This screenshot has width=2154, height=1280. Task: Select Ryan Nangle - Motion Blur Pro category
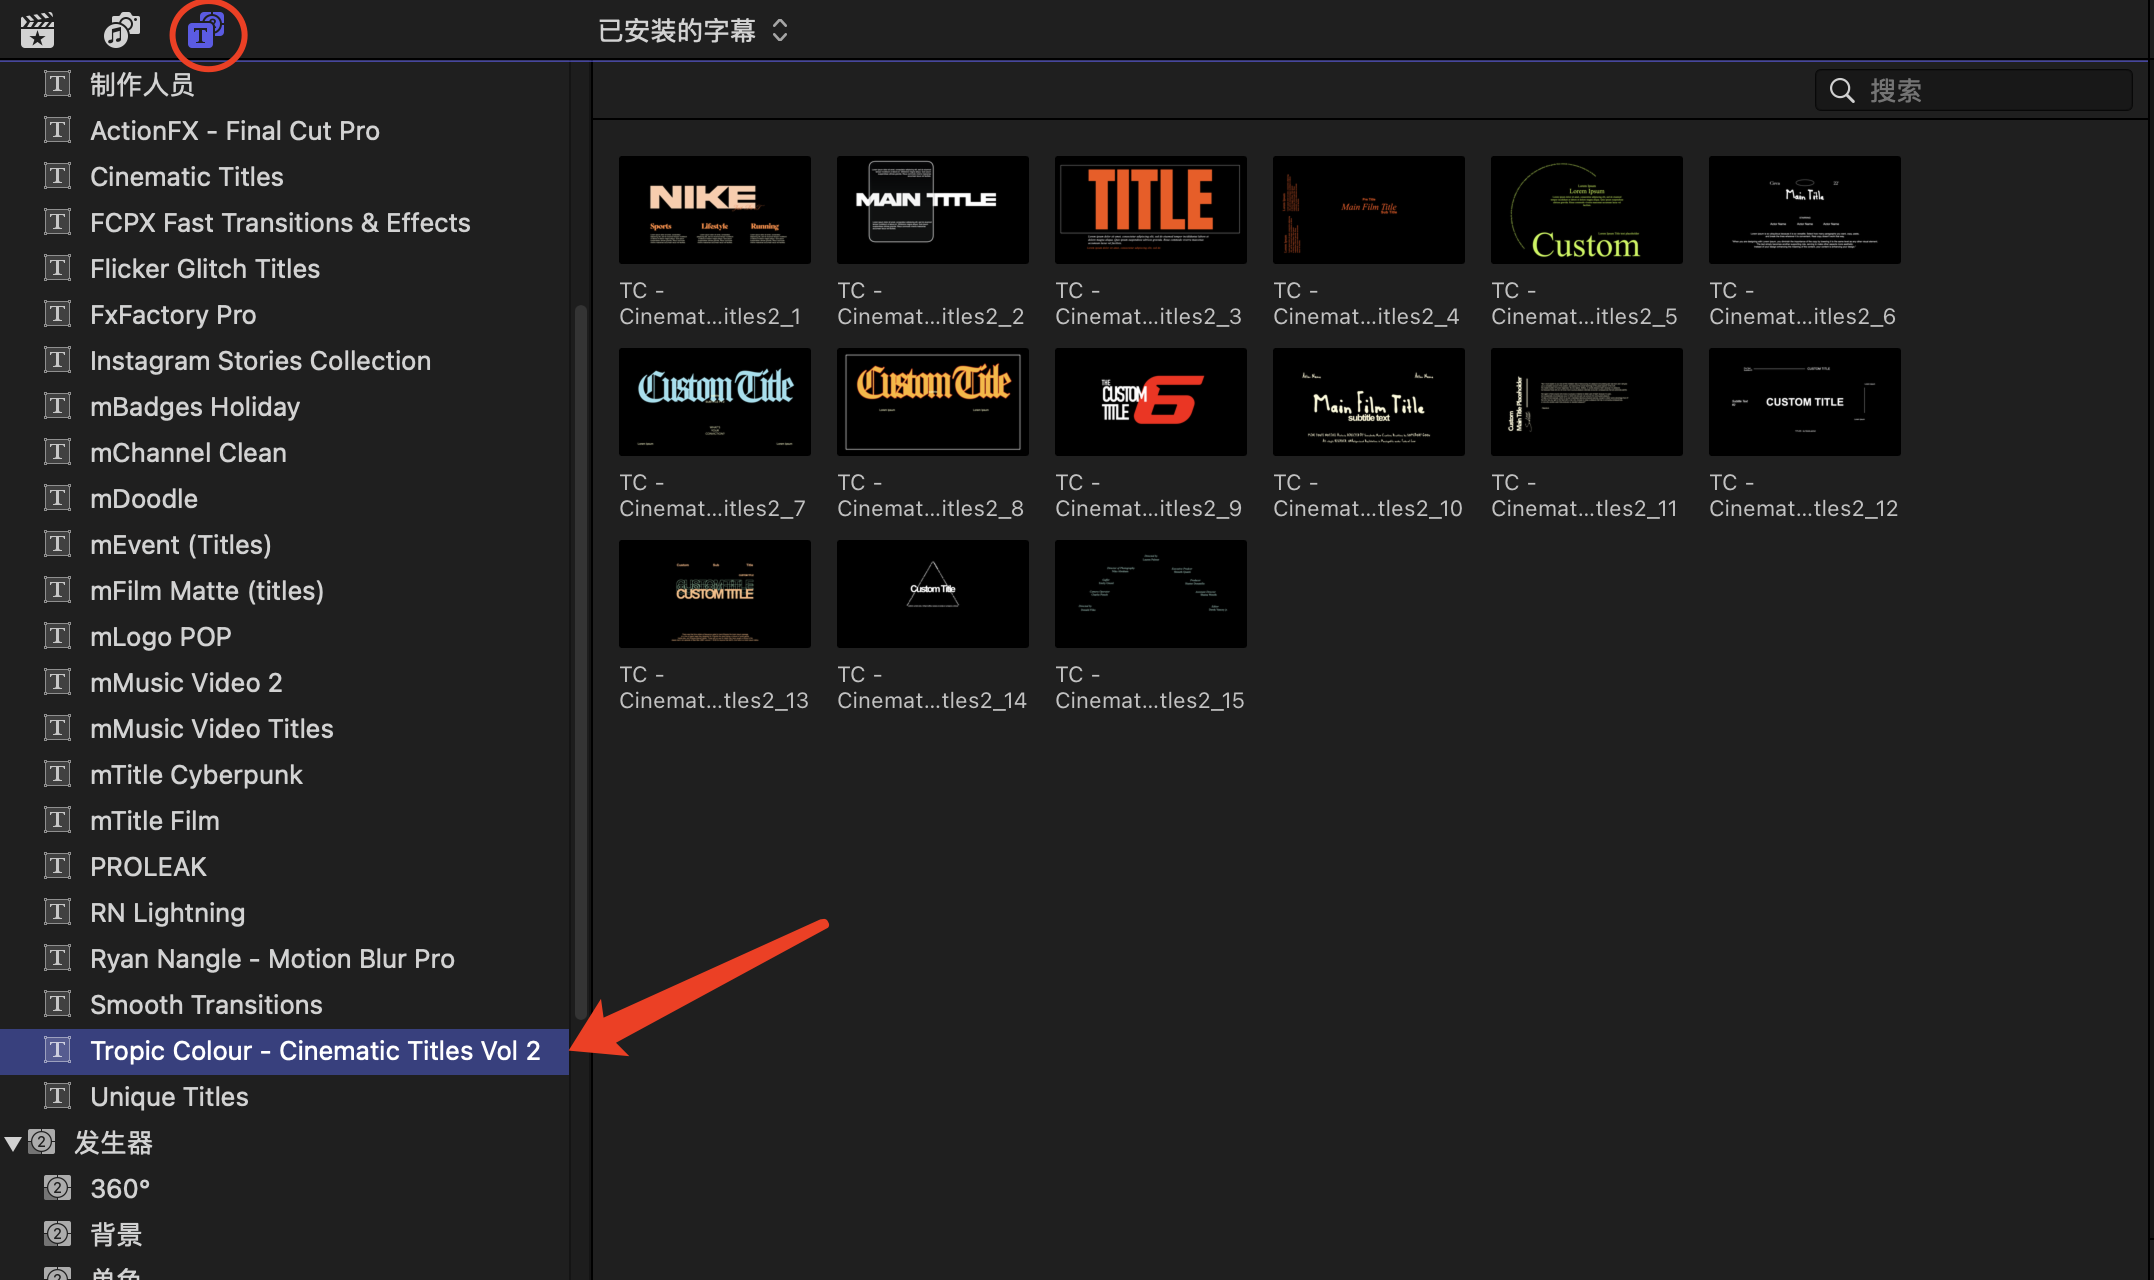[x=284, y=958]
